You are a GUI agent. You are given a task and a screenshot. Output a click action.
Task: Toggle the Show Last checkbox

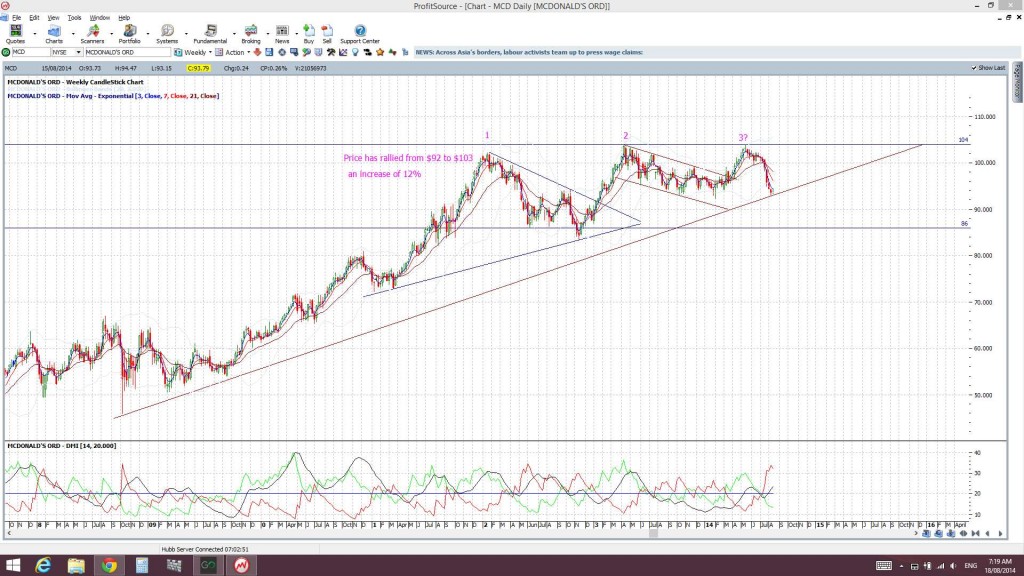[974, 68]
